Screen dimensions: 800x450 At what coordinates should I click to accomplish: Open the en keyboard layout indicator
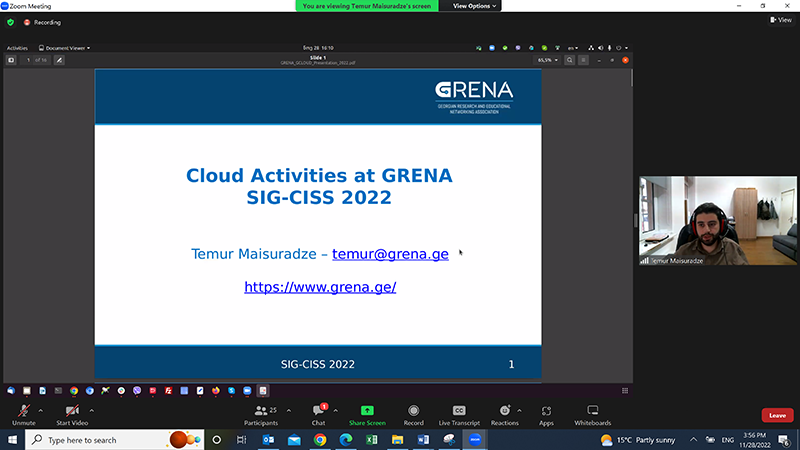pyautogui.click(x=573, y=48)
